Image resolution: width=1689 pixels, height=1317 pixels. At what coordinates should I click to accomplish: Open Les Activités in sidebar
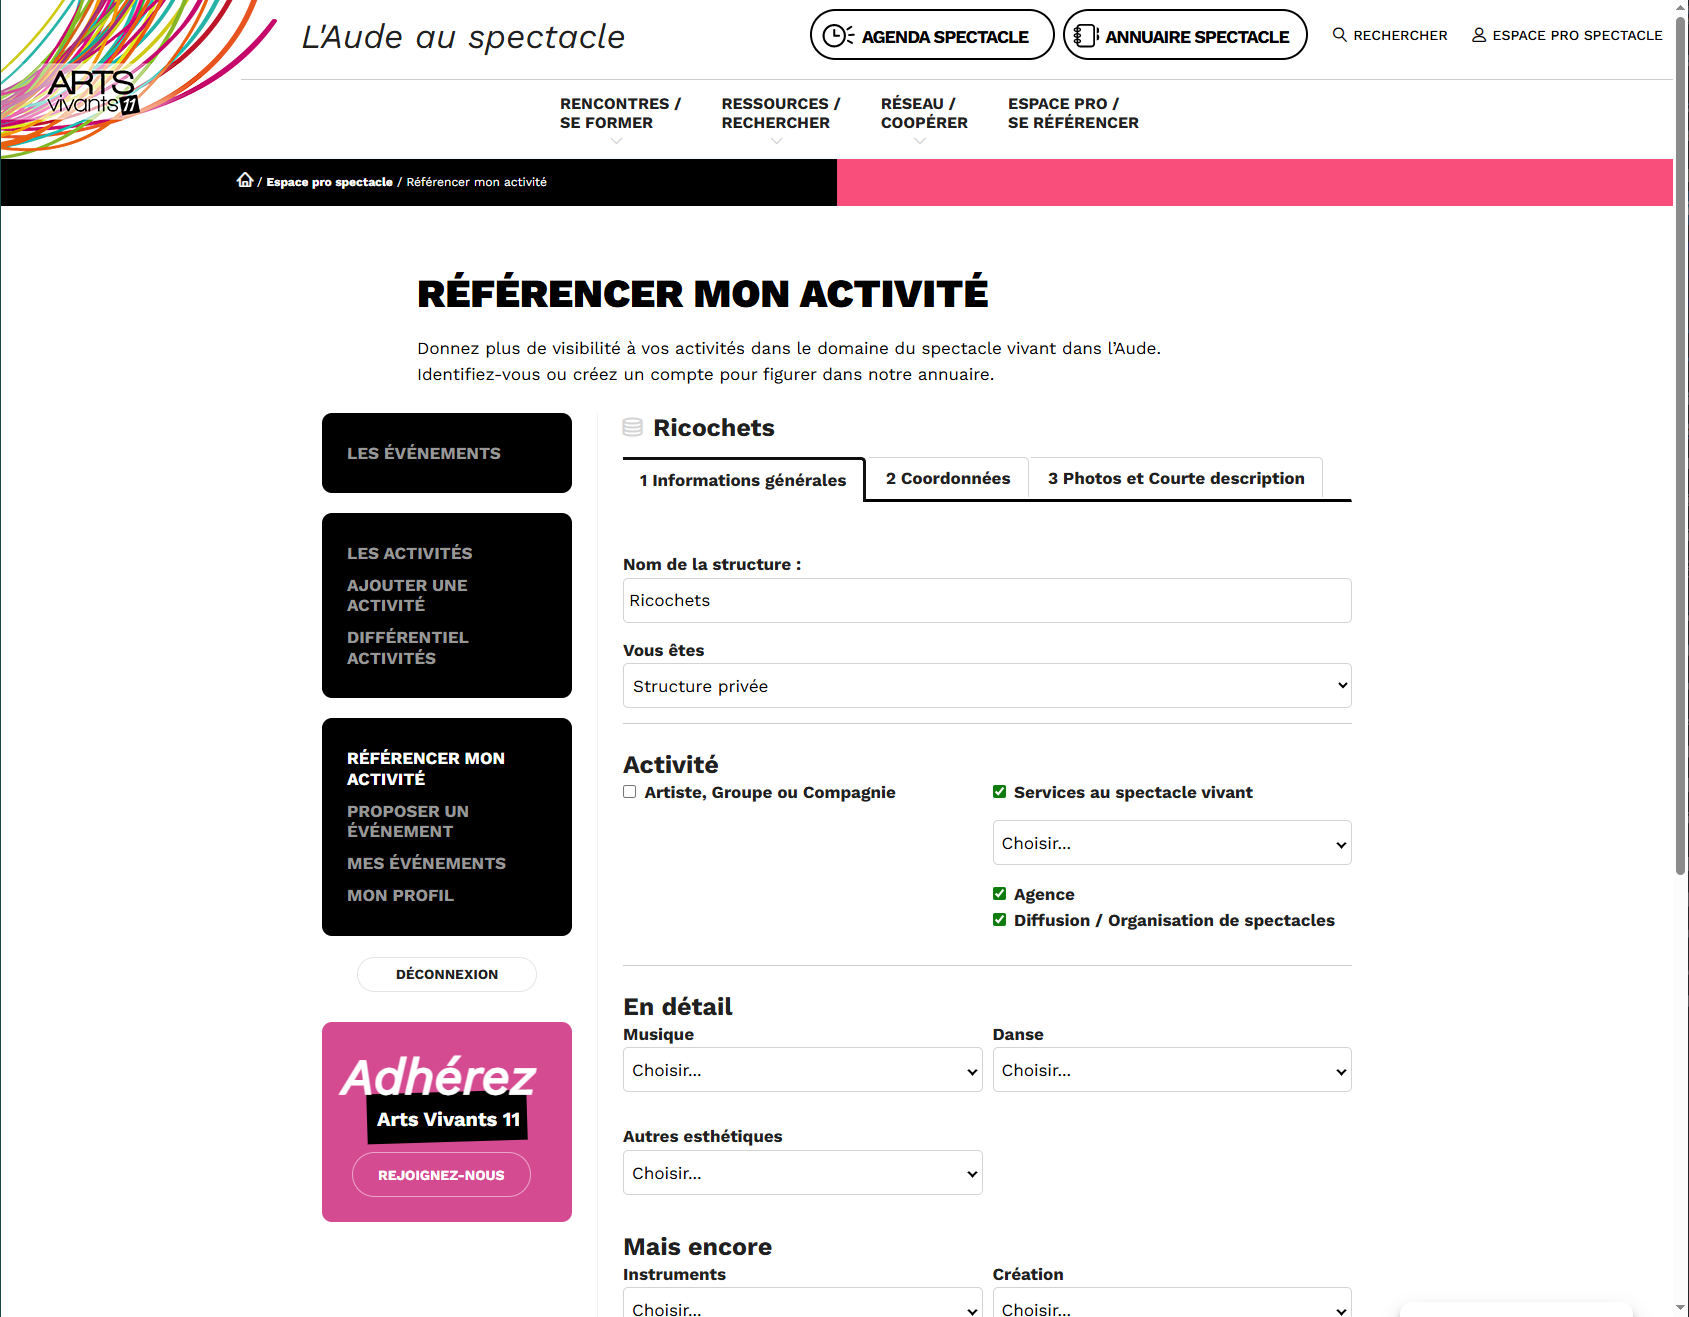[410, 553]
